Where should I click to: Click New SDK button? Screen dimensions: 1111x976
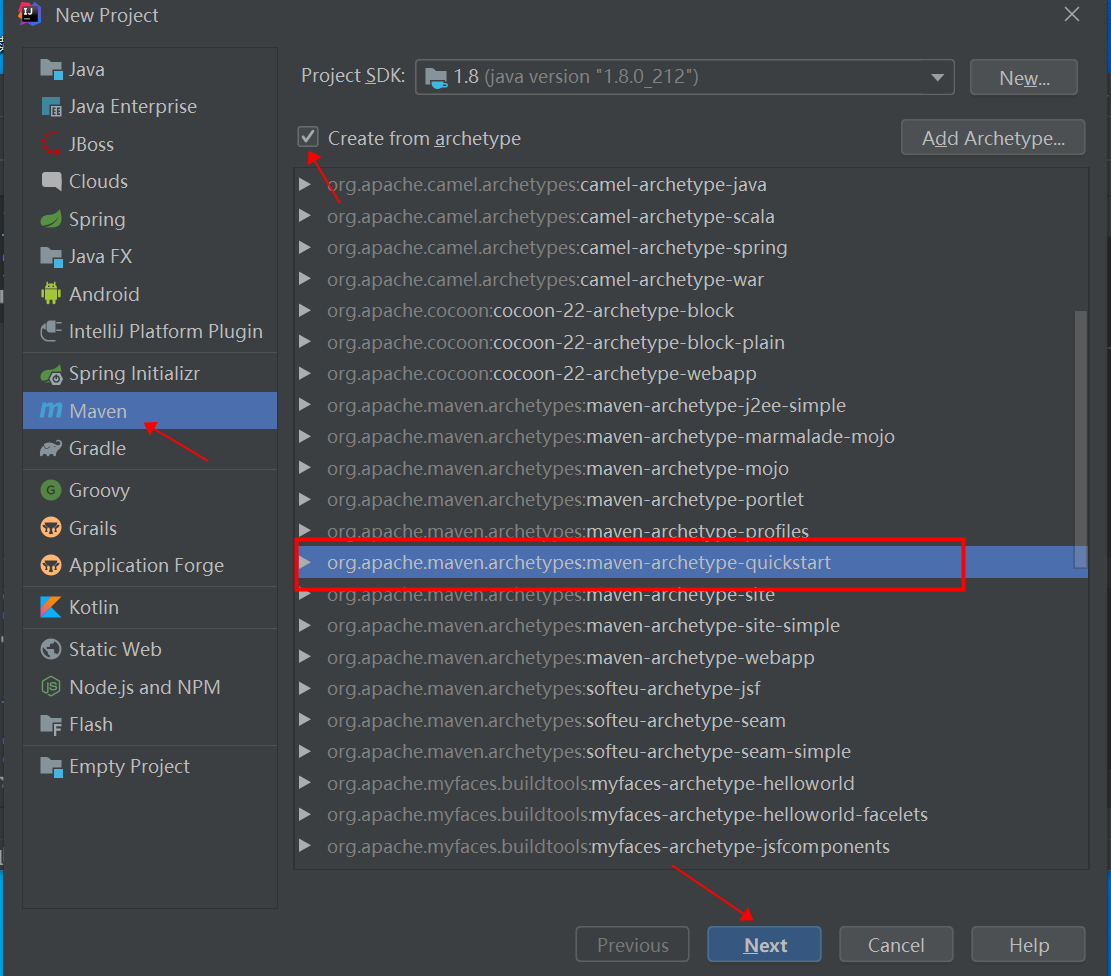[1024, 77]
